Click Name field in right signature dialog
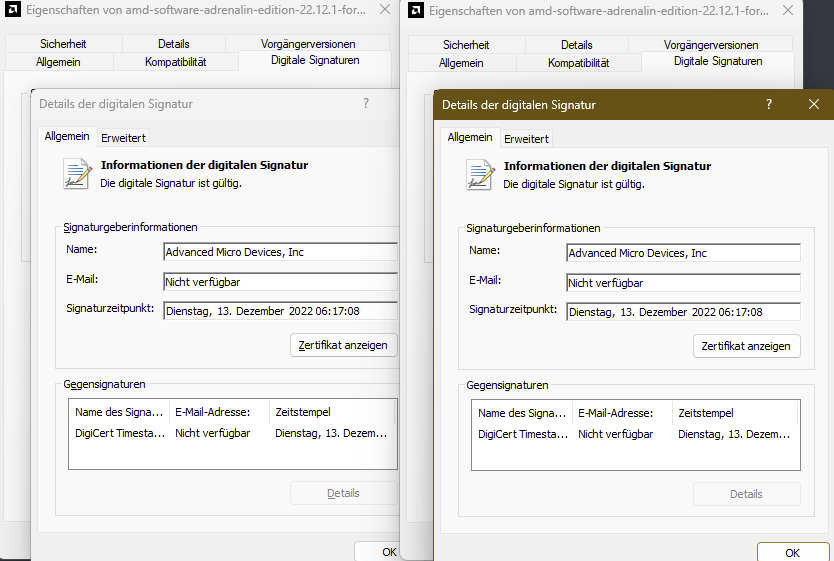 tap(683, 253)
